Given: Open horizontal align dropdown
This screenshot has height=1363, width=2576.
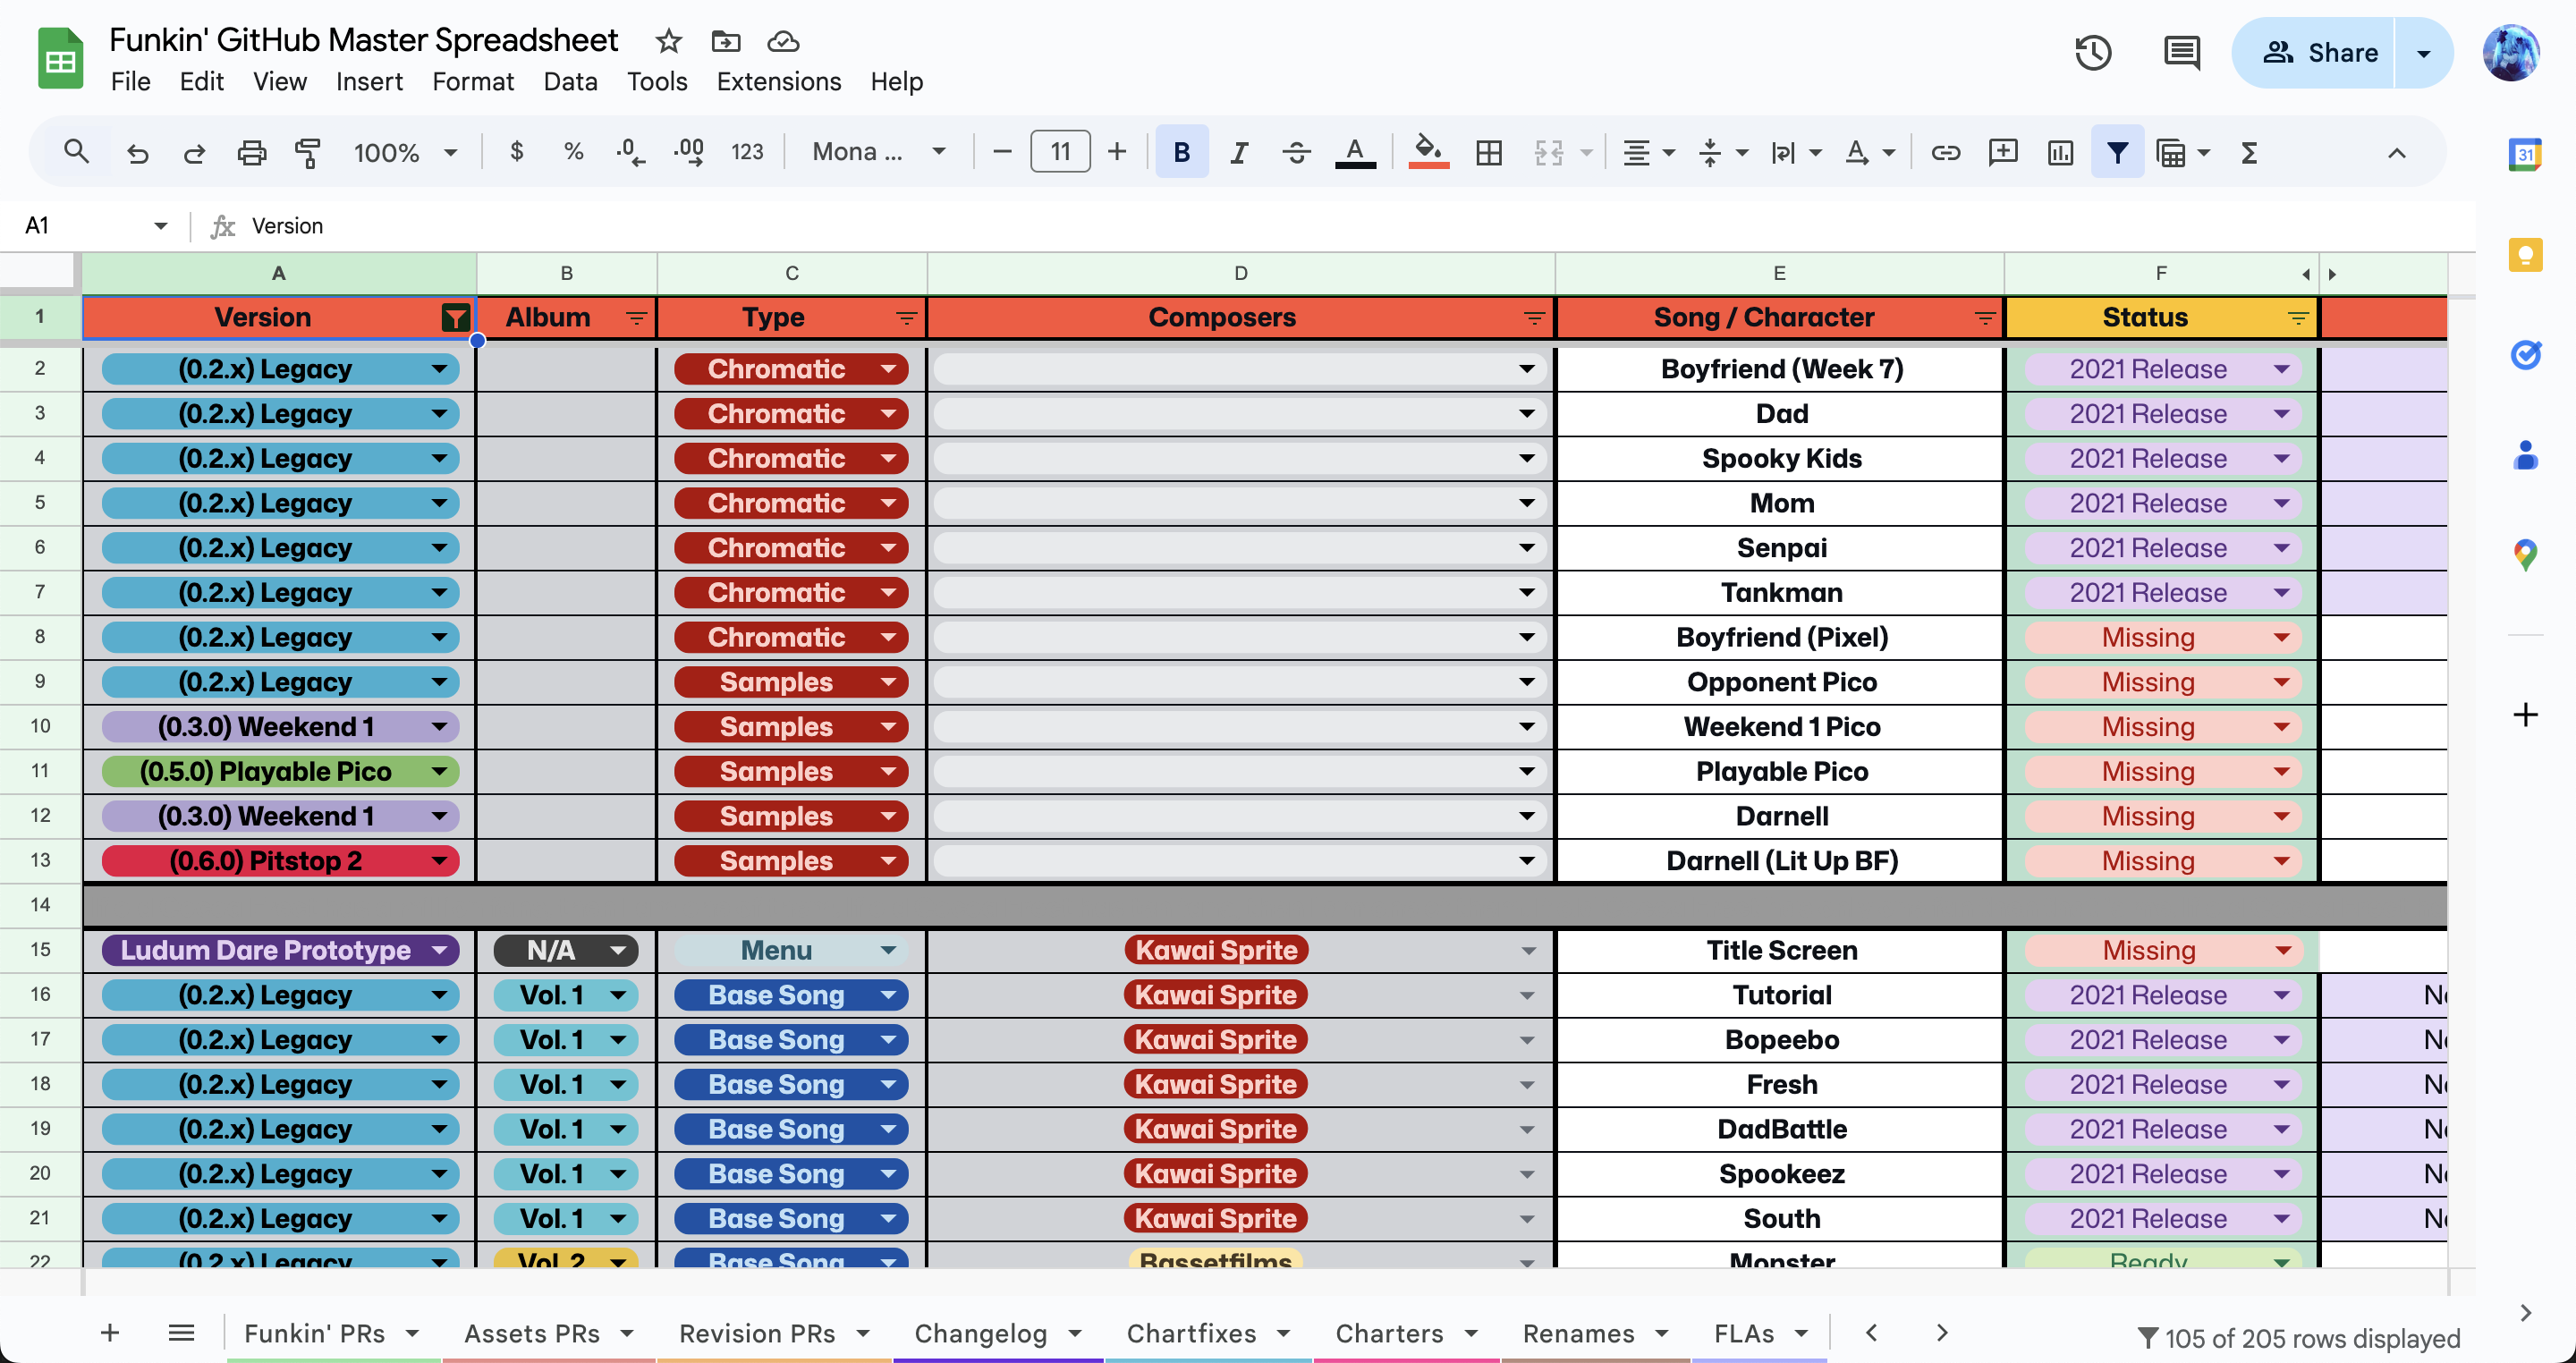Looking at the screenshot, I should tap(1648, 152).
